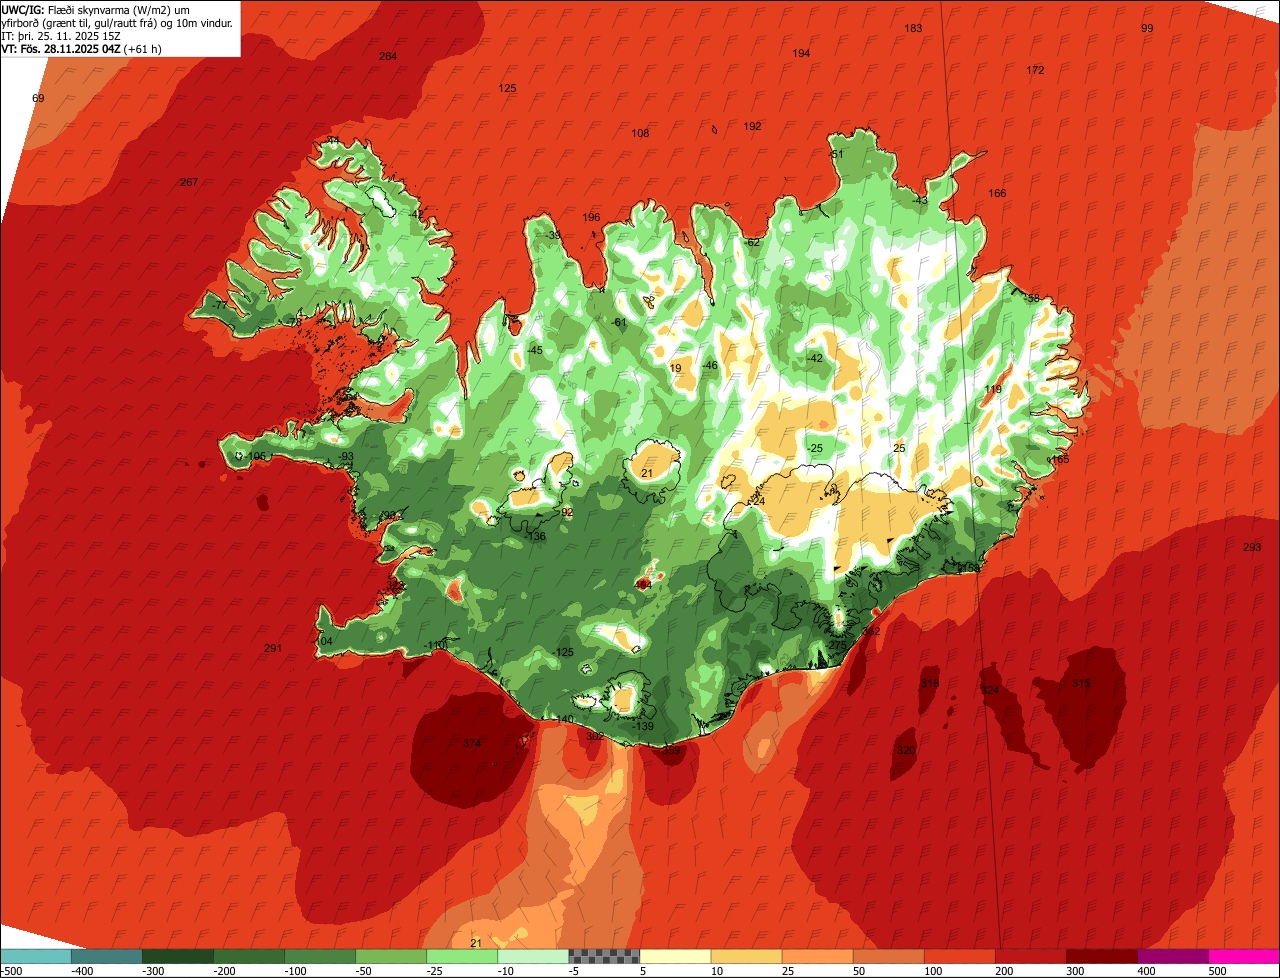Click the legend swatch between -100 and -50
The image size is (1280, 978).
[319, 956]
